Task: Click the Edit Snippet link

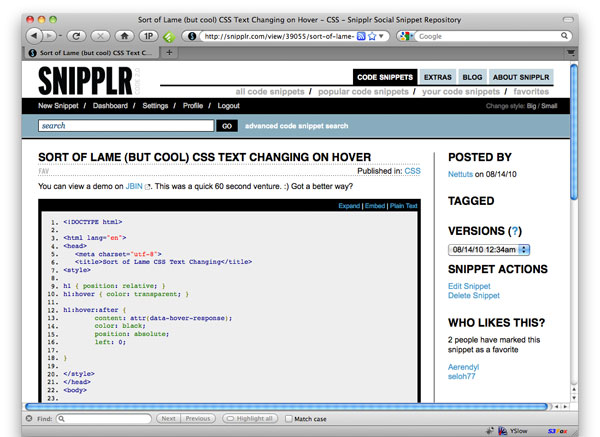Action: (x=469, y=286)
